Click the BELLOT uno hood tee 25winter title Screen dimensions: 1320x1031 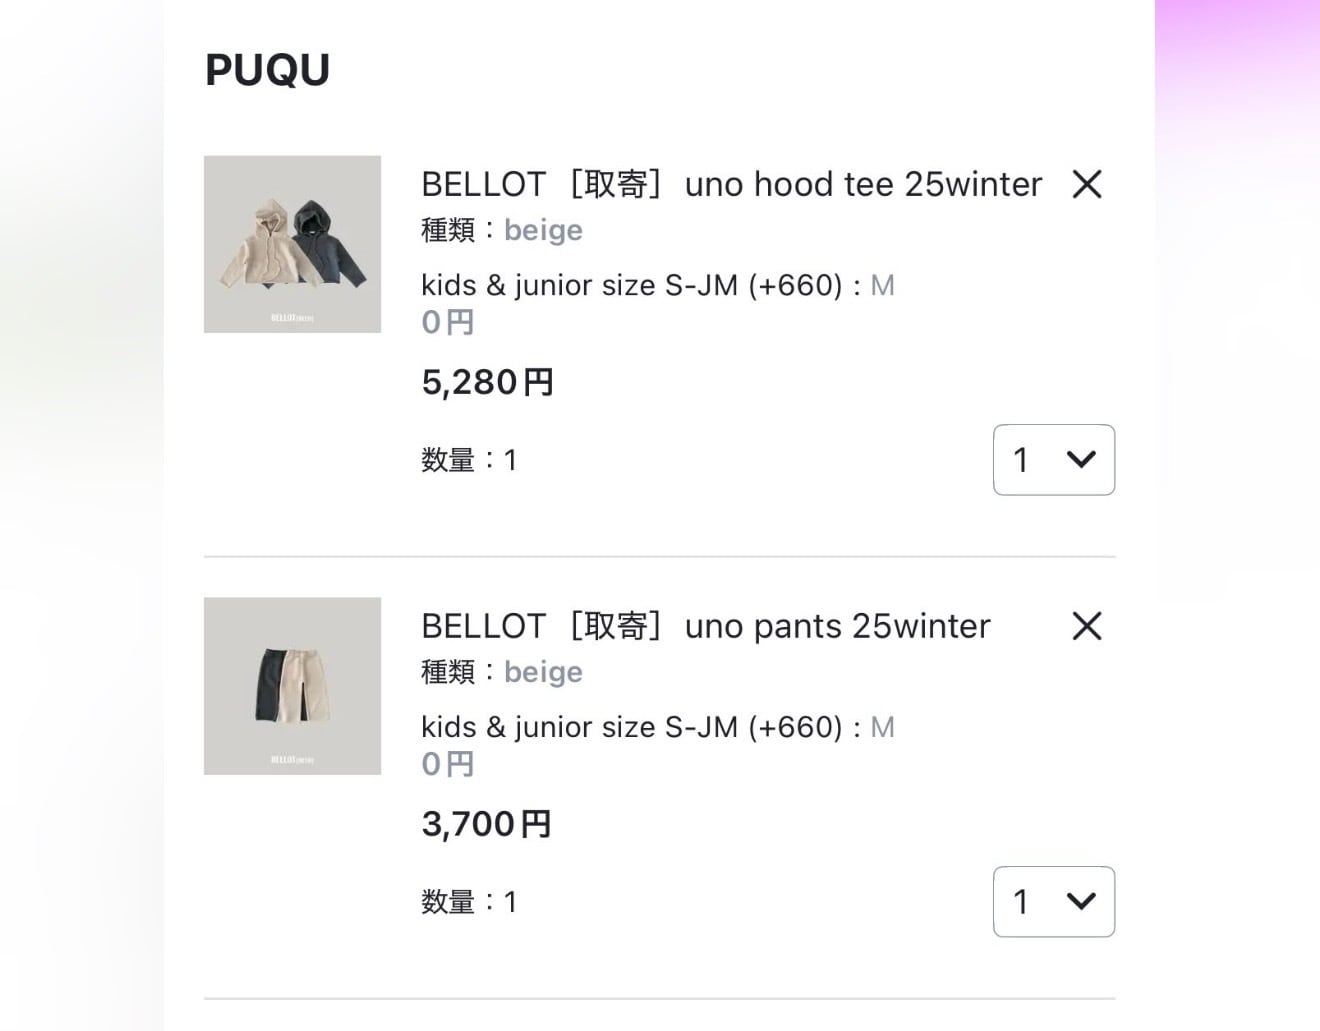[x=731, y=184]
